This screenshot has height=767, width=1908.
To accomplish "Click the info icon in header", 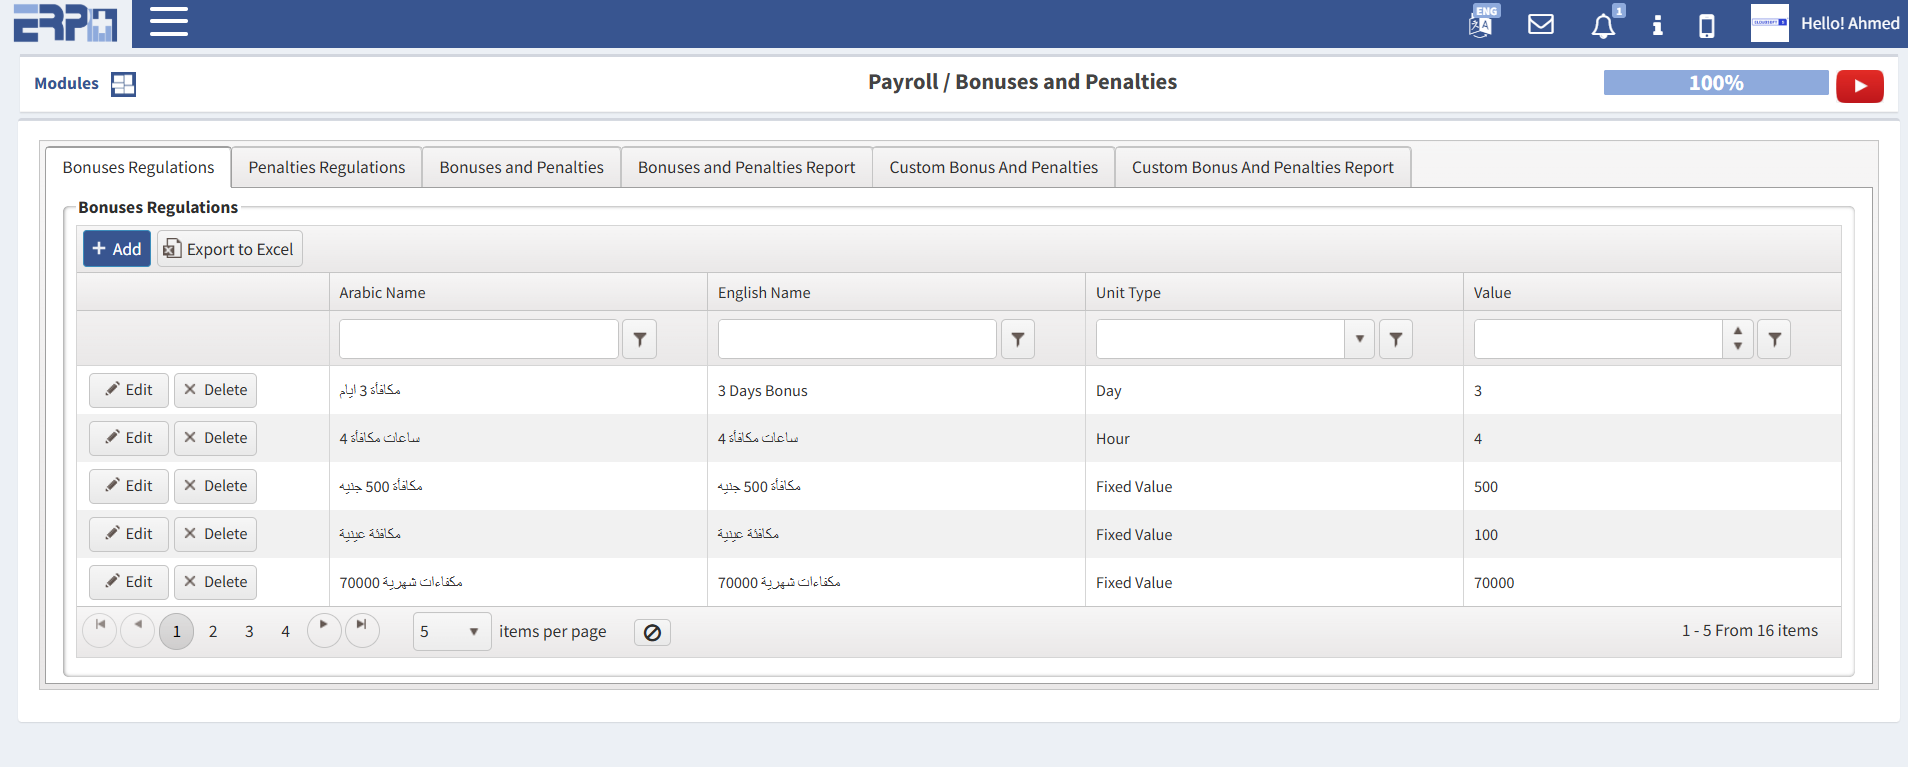I will [x=1657, y=25].
